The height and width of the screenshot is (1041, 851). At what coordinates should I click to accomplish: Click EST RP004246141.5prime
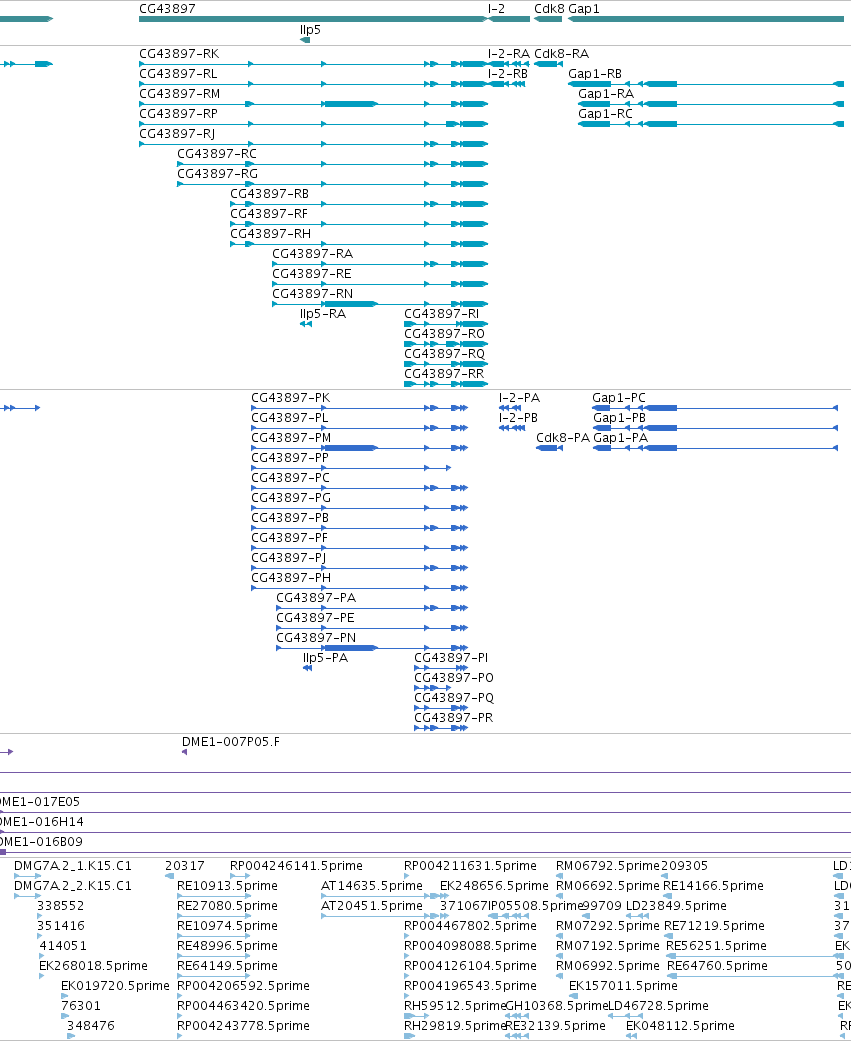(296, 866)
